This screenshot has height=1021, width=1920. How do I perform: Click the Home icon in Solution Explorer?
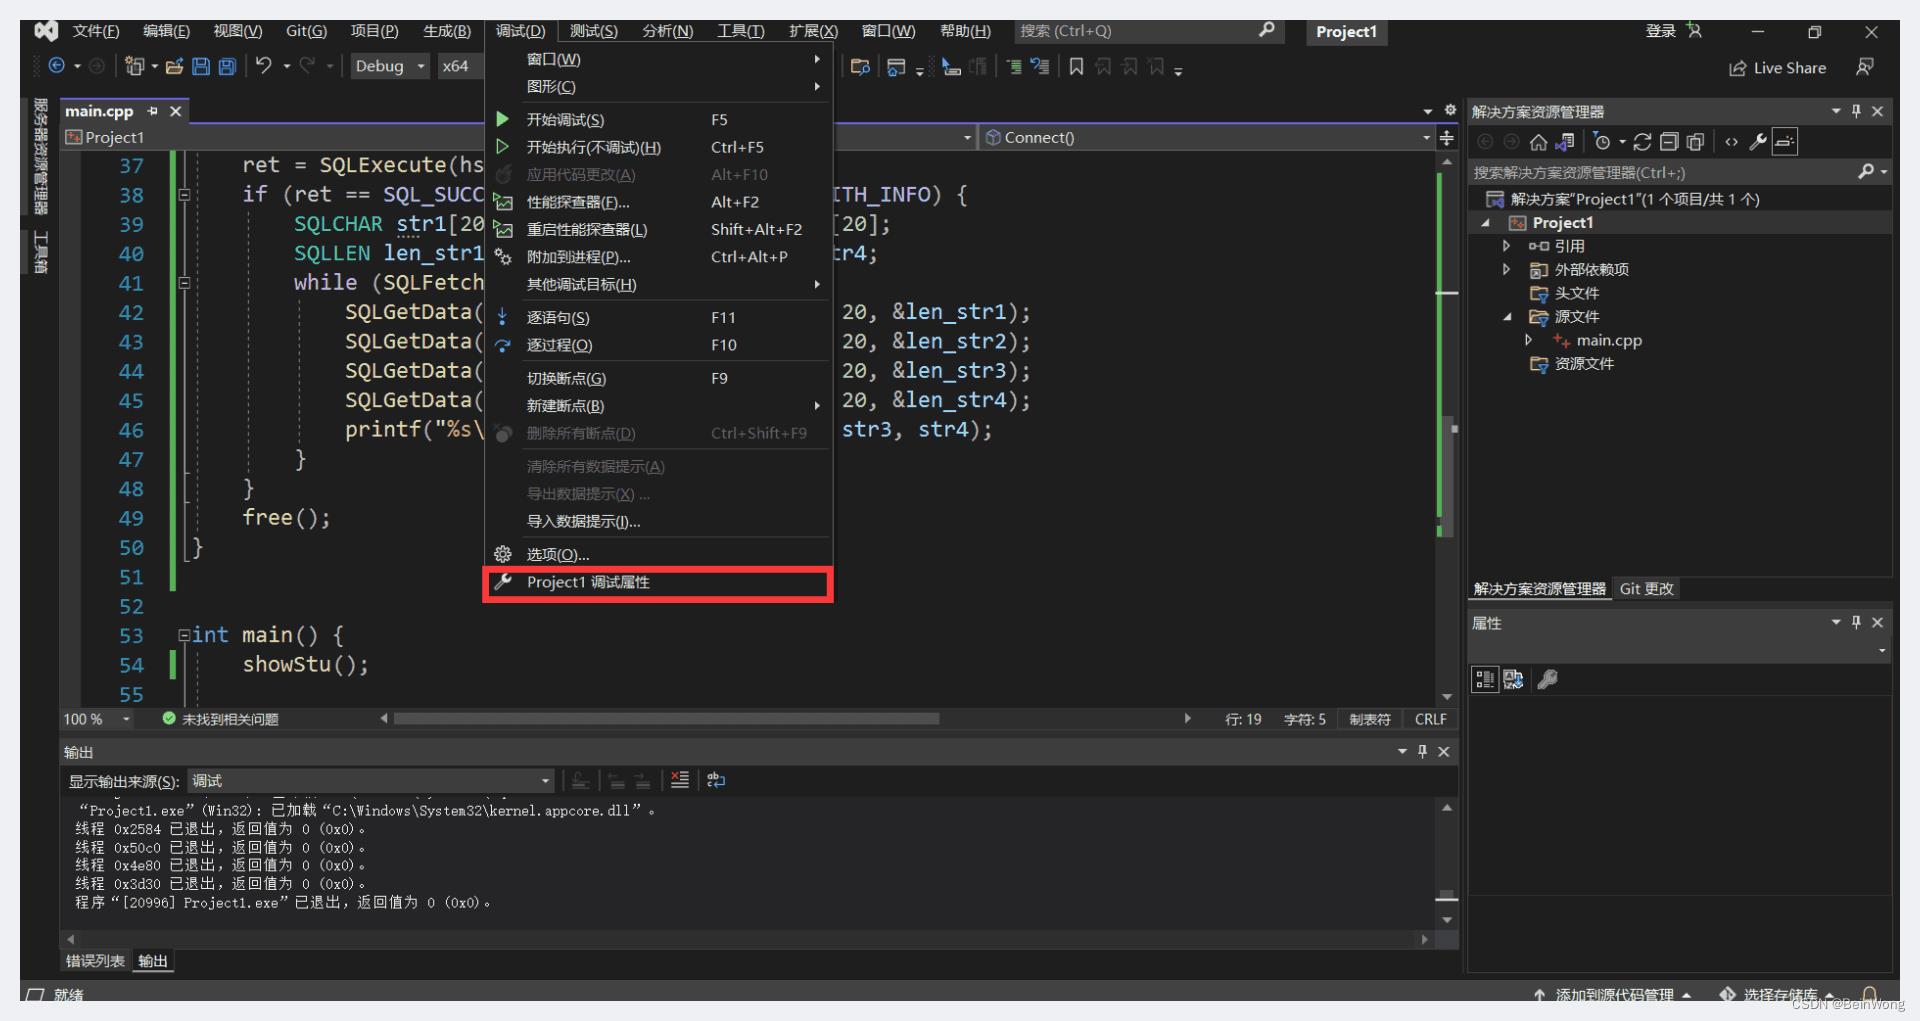[x=1538, y=142]
